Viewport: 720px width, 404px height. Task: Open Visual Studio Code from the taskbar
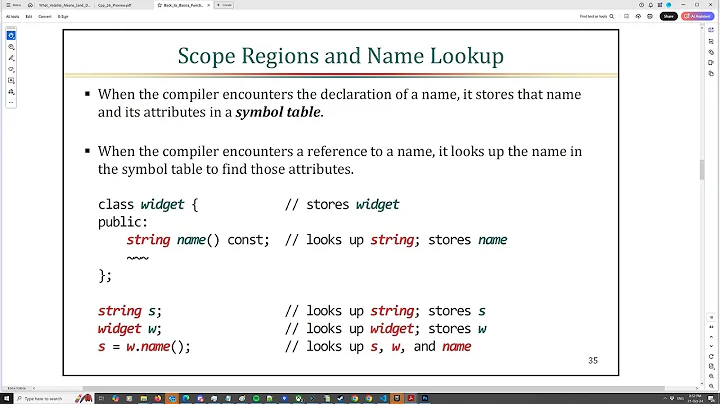[x=382, y=398]
